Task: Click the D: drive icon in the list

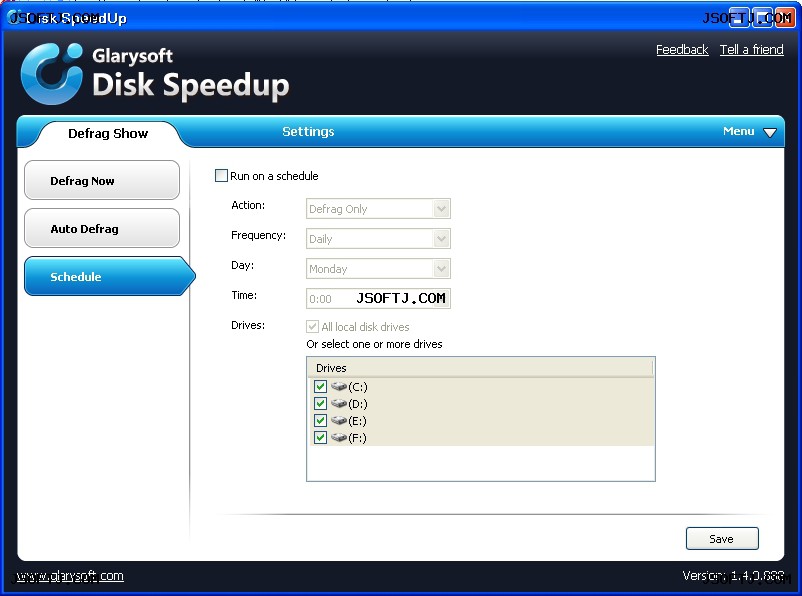Action: click(x=339, y=404)
